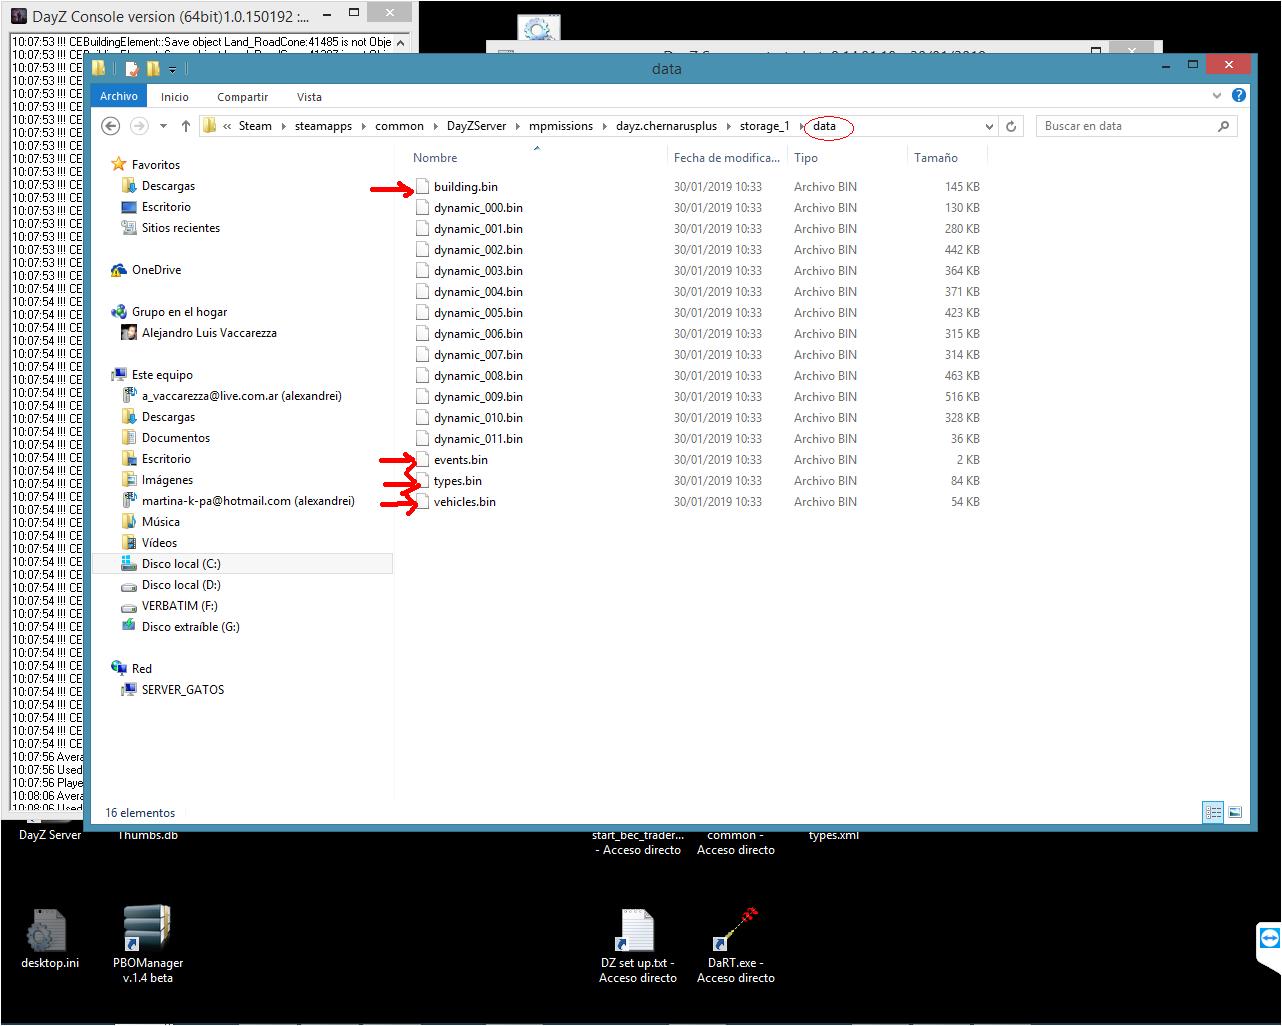
Task: Select building.bin file
Action: [465, 187]
